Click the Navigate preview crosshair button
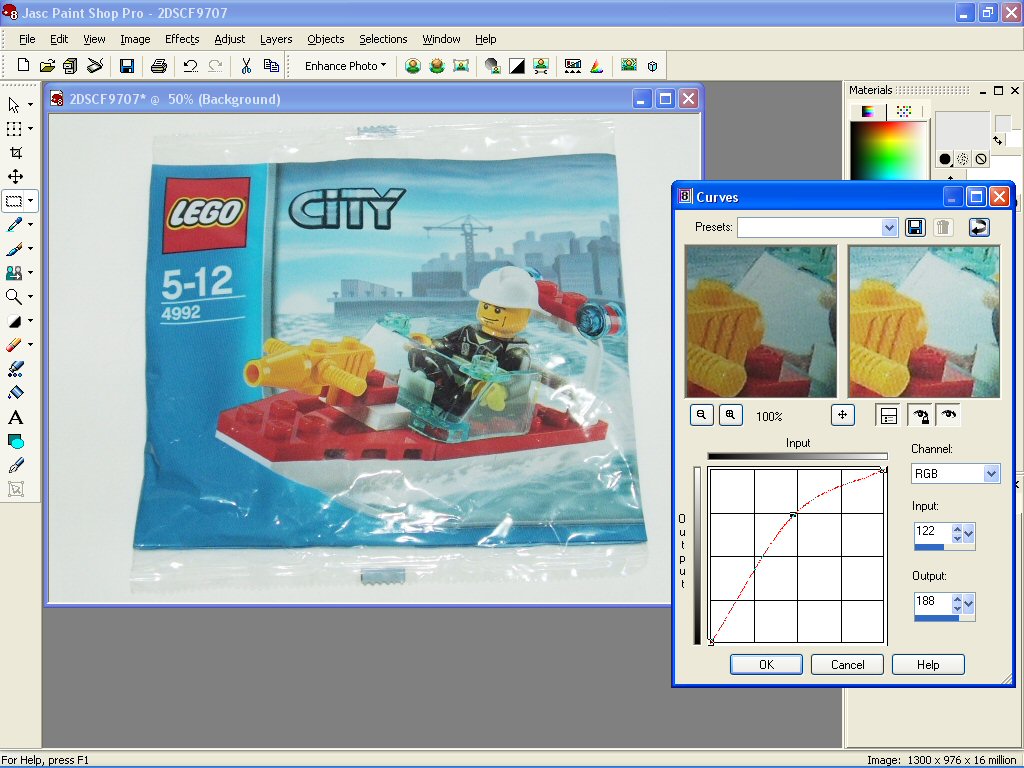 842,415
